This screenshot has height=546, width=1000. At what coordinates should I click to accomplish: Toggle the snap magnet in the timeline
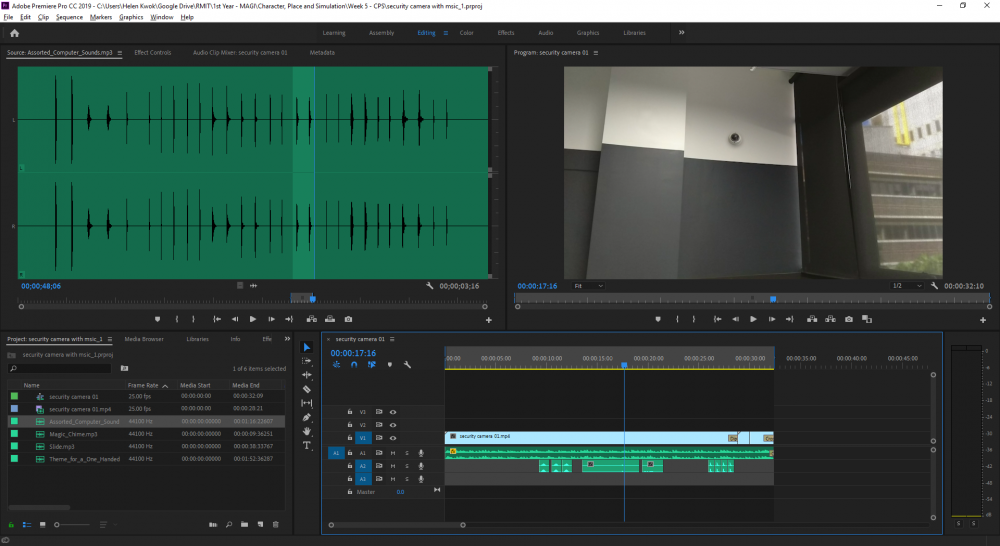point(353,365)
